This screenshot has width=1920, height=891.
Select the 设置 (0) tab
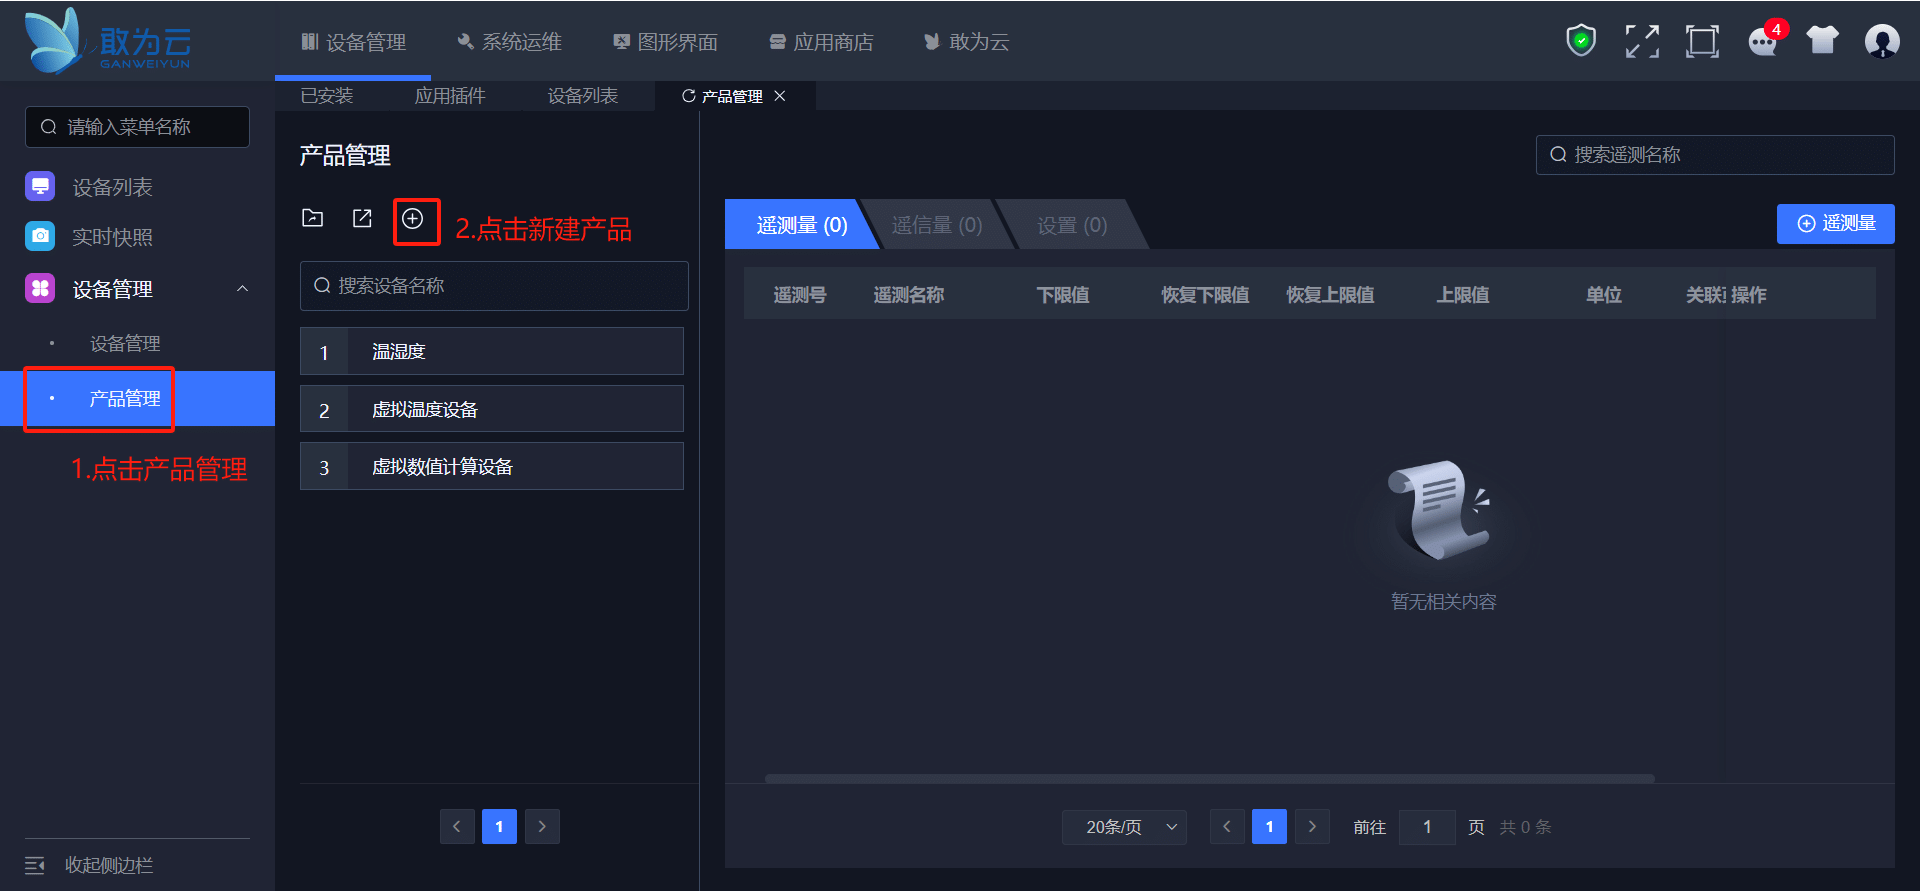point(1072,225)
